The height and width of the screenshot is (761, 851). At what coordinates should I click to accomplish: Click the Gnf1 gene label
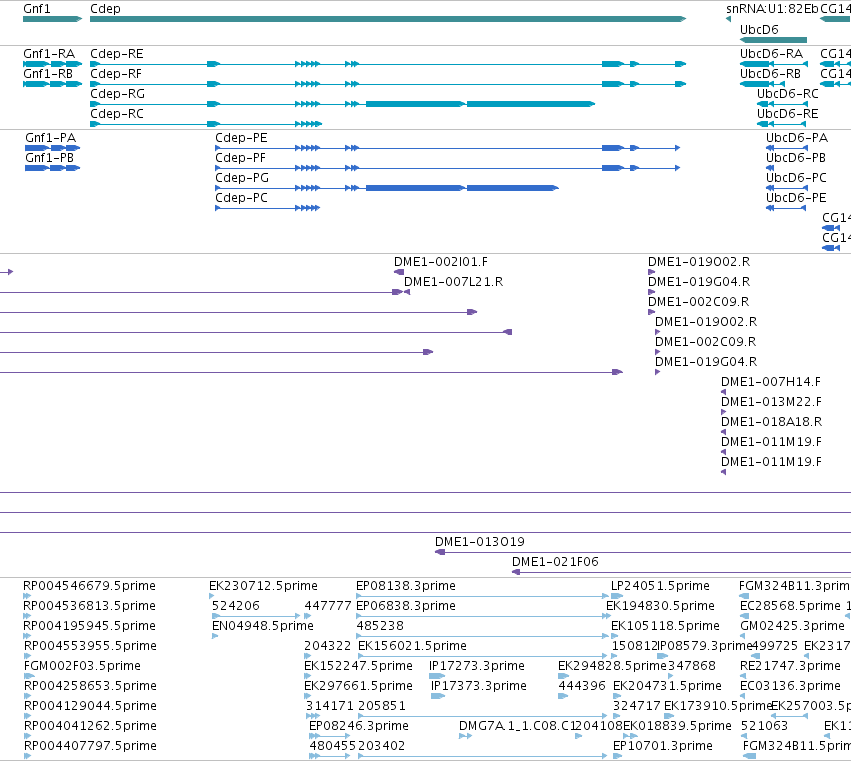(36, 9)
